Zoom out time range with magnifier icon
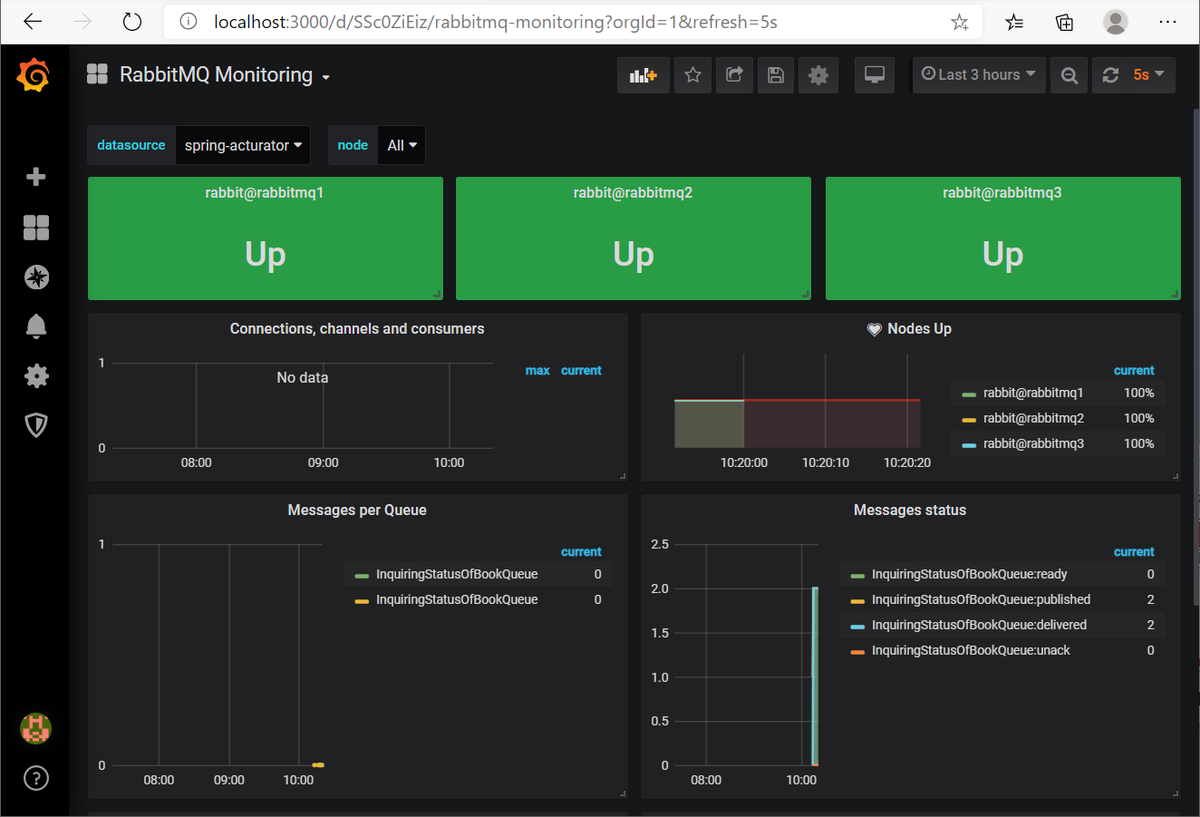 pyautogui.click(x=1068, y=75)
